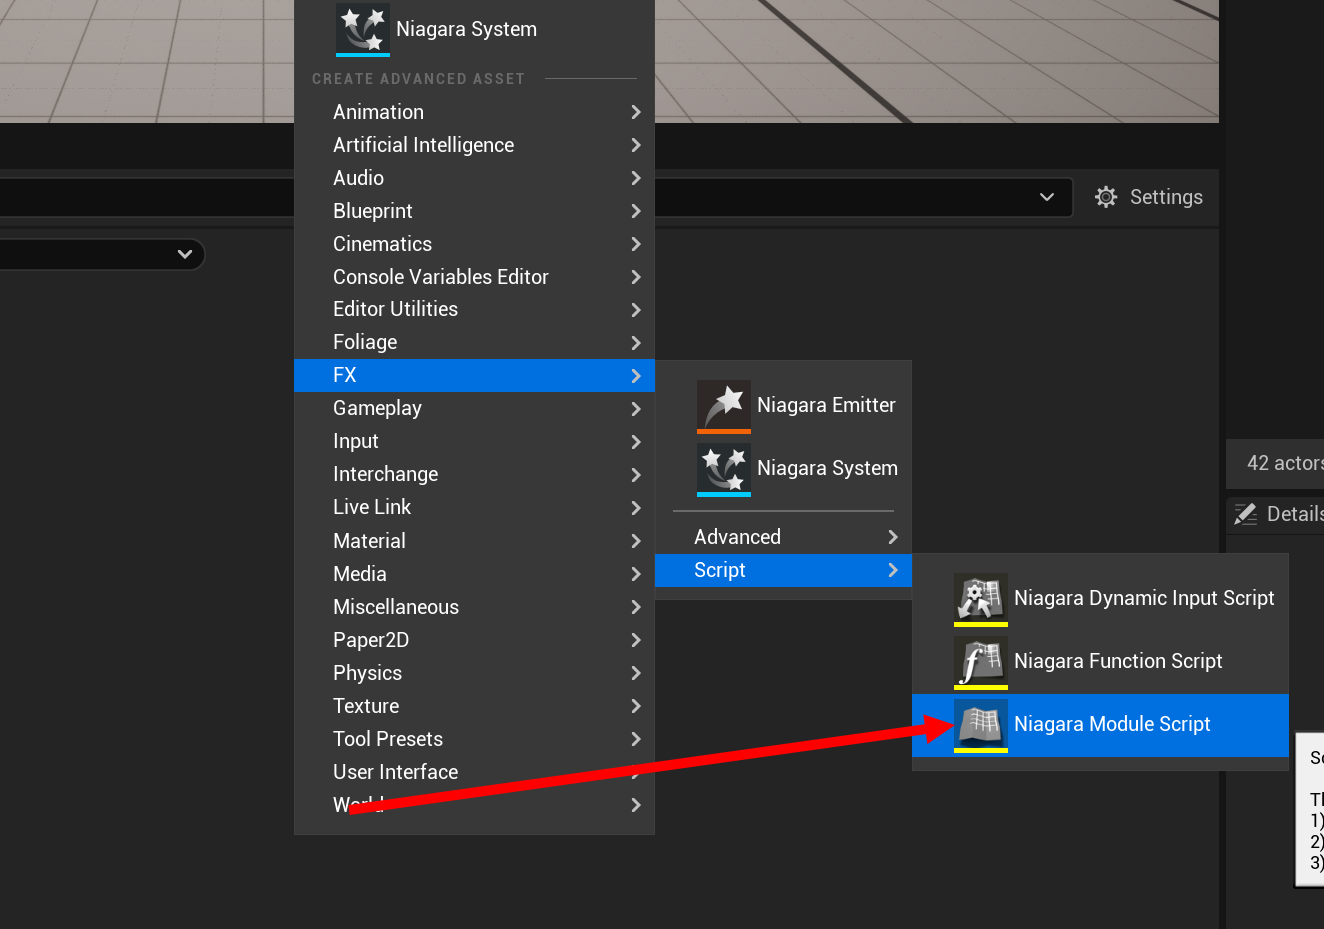Viewport: 1324px width, 929px height.
Task: Open the Live Link submenu
Action: [475, 507]
